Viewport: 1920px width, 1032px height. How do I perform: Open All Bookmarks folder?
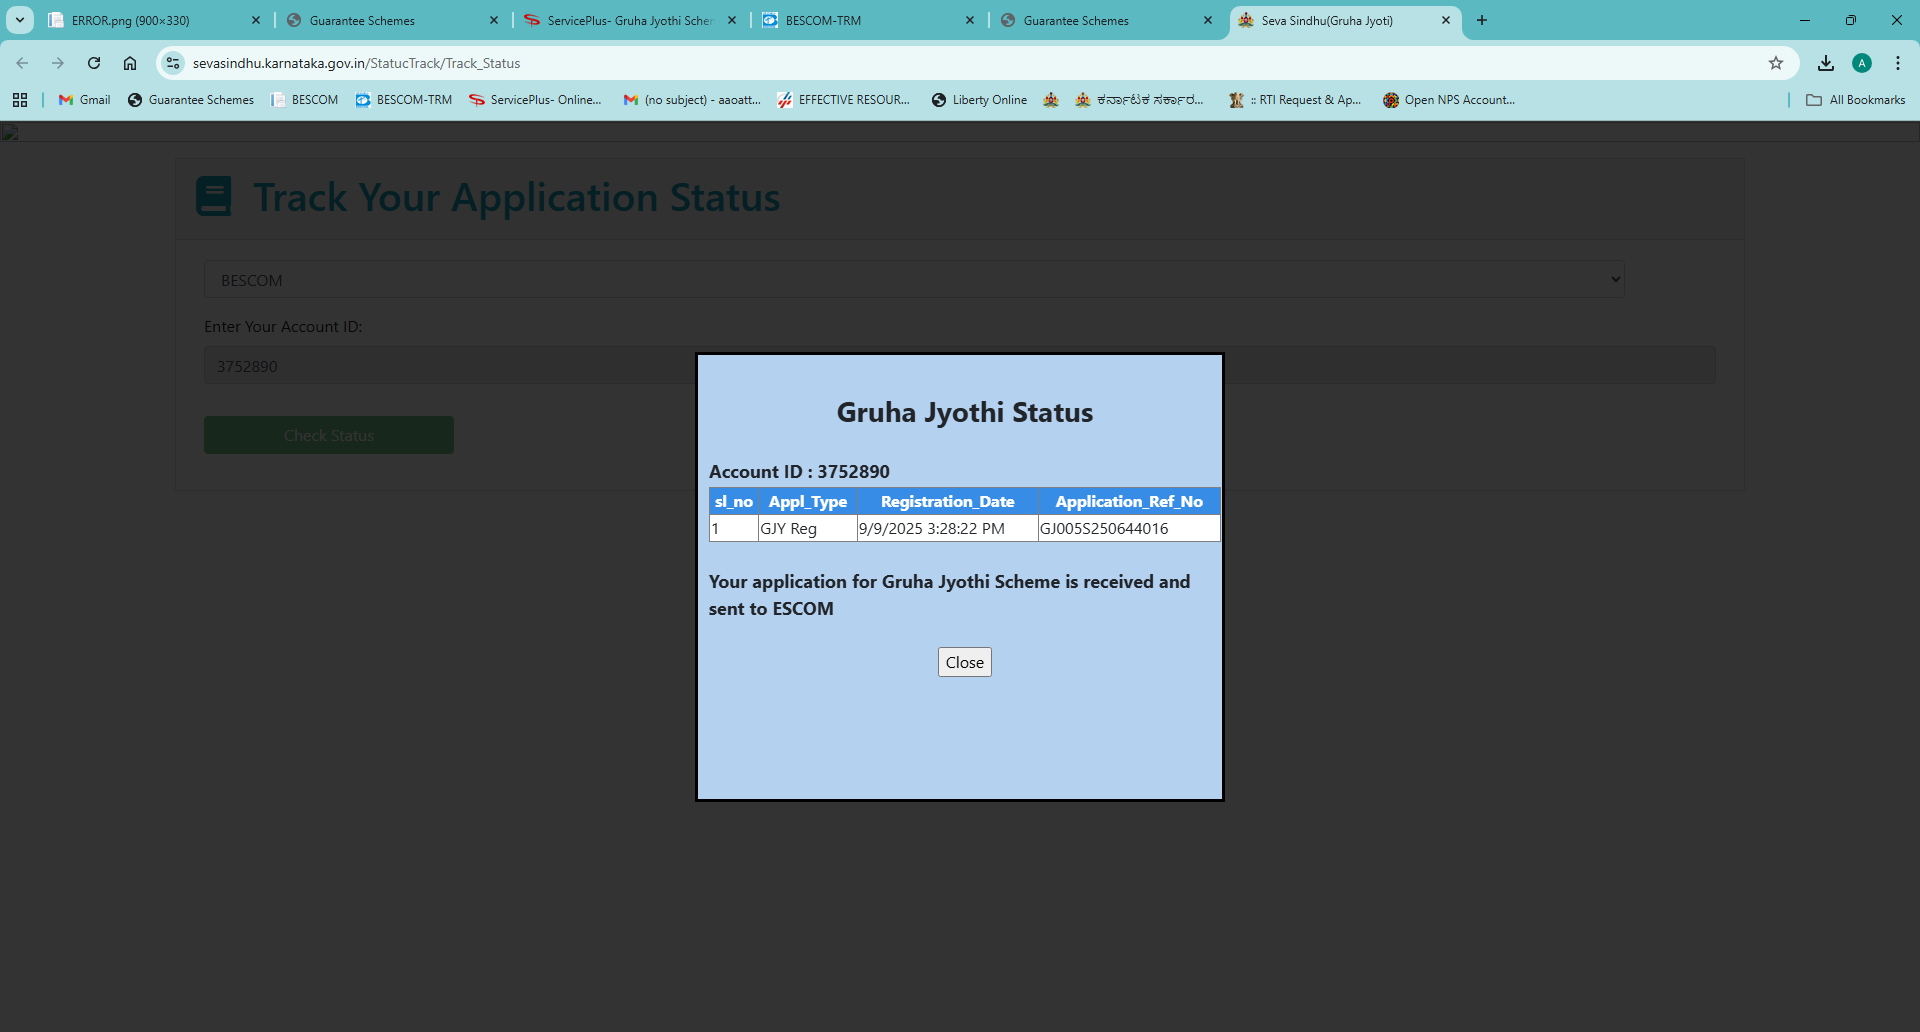point(1856,100)
